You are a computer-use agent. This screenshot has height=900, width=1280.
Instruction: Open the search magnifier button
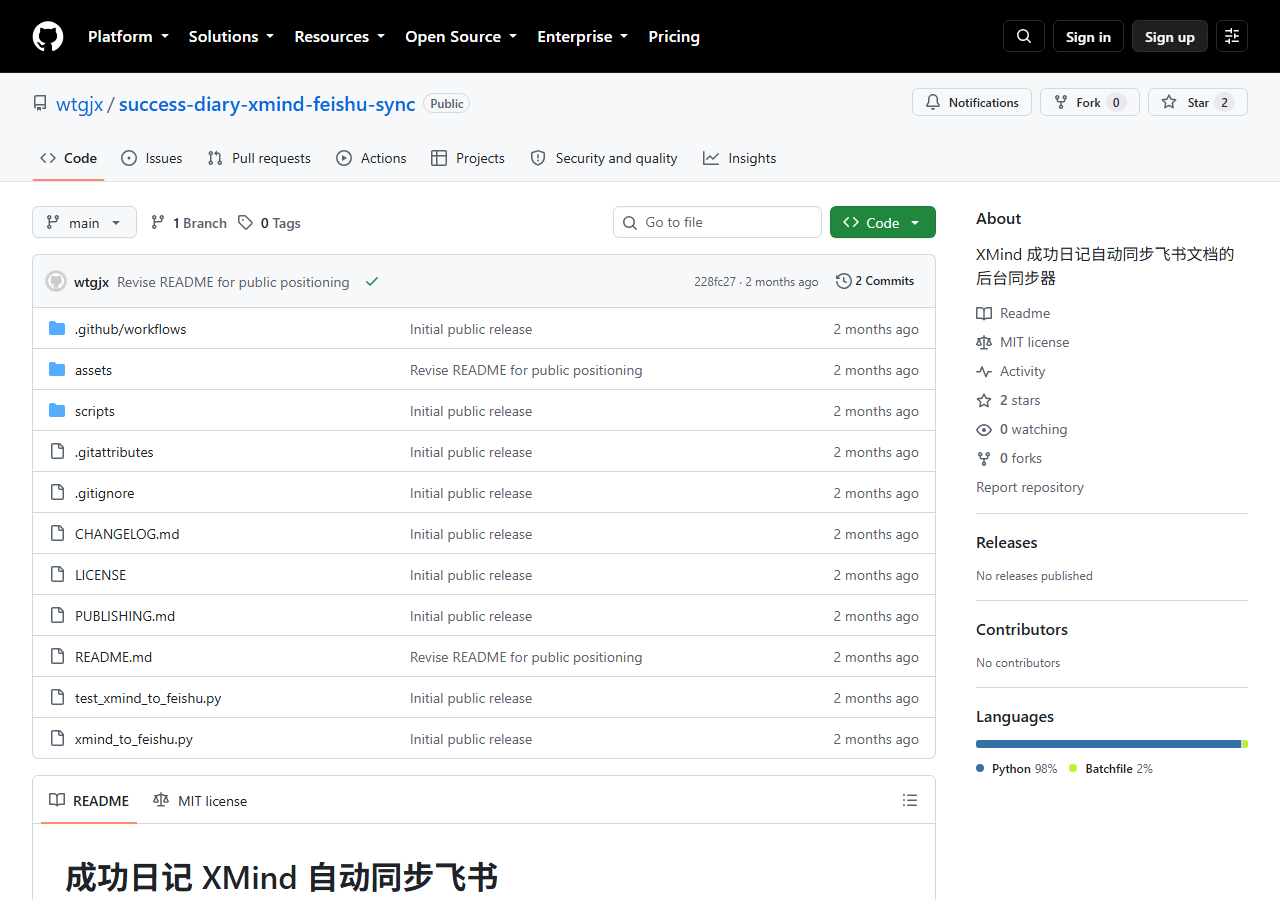[1024, 36]
